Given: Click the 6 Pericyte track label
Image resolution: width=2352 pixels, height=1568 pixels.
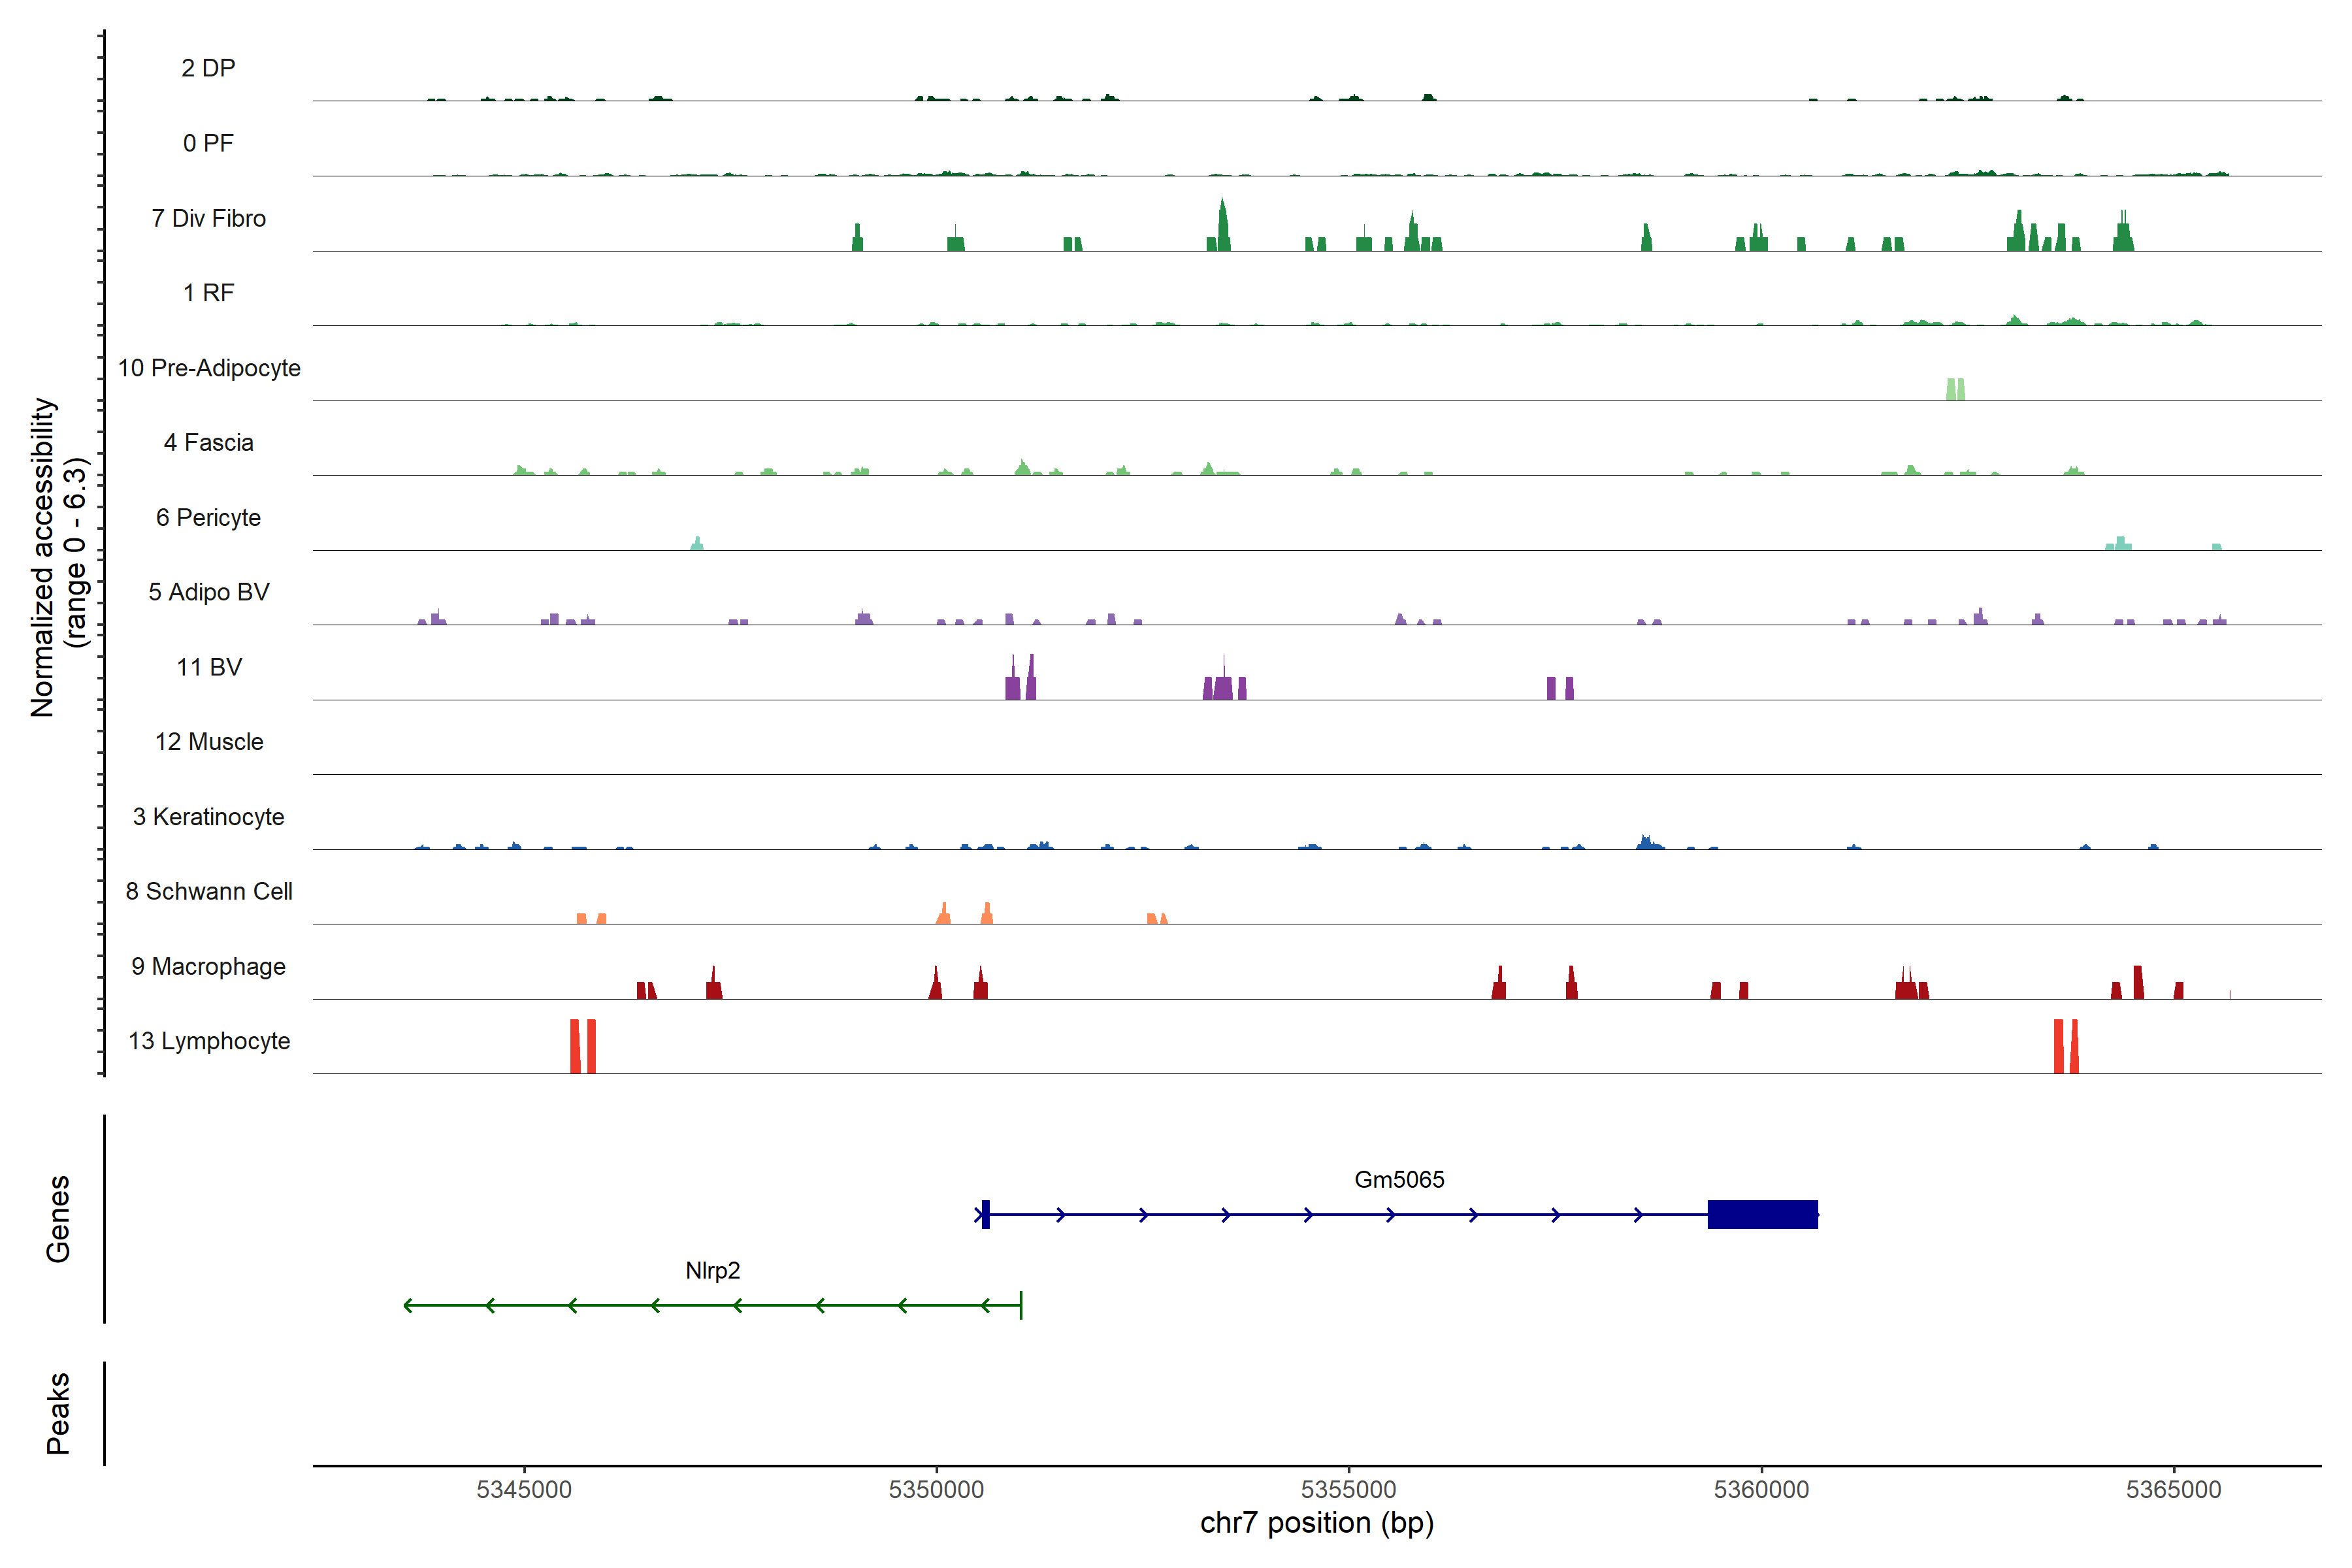Looking at the screenshot, I should [x=208, y=517].
